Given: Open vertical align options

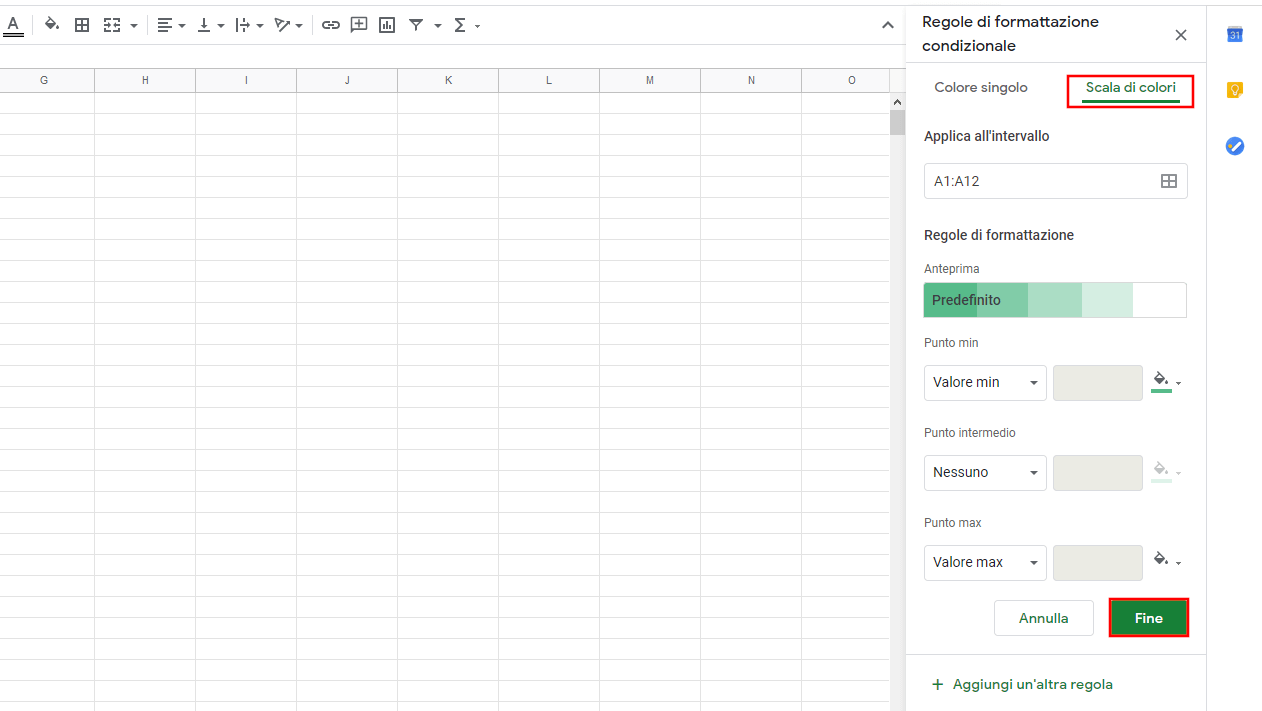Looking at the screenshot, I should (210, 25).
